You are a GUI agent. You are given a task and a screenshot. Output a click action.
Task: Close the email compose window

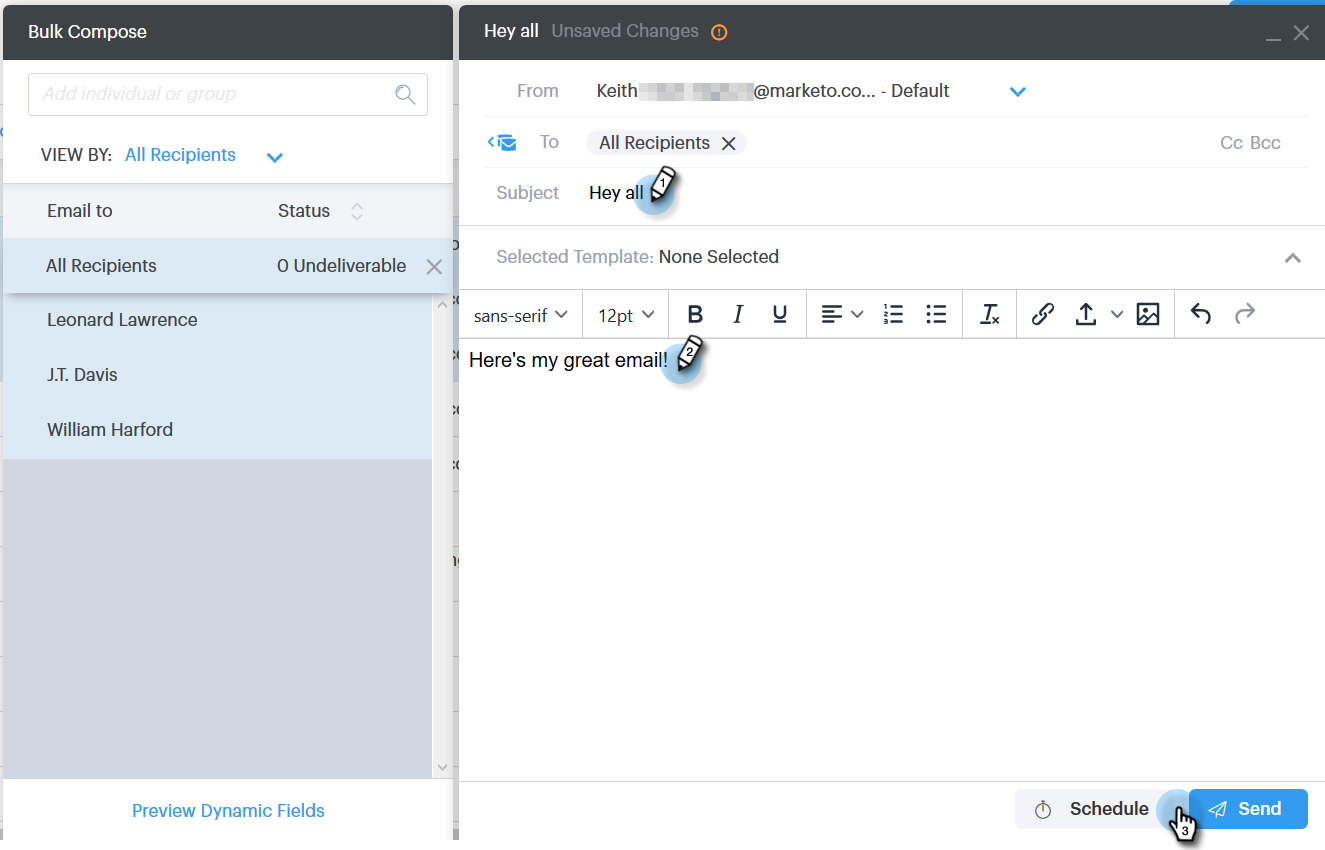(1301, 33)
